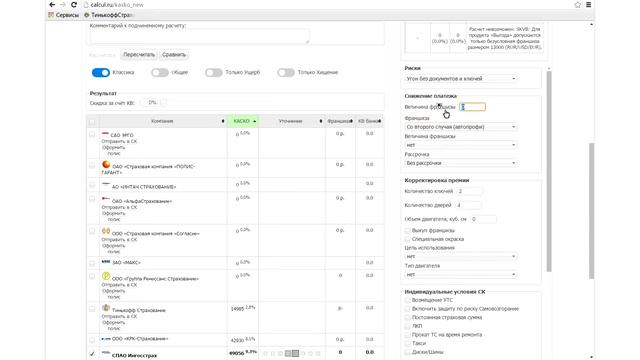Viewport: 640px width, 360px height.
Task: Enable Выкуп франшизы checkbox
Action: click(407, 231)
